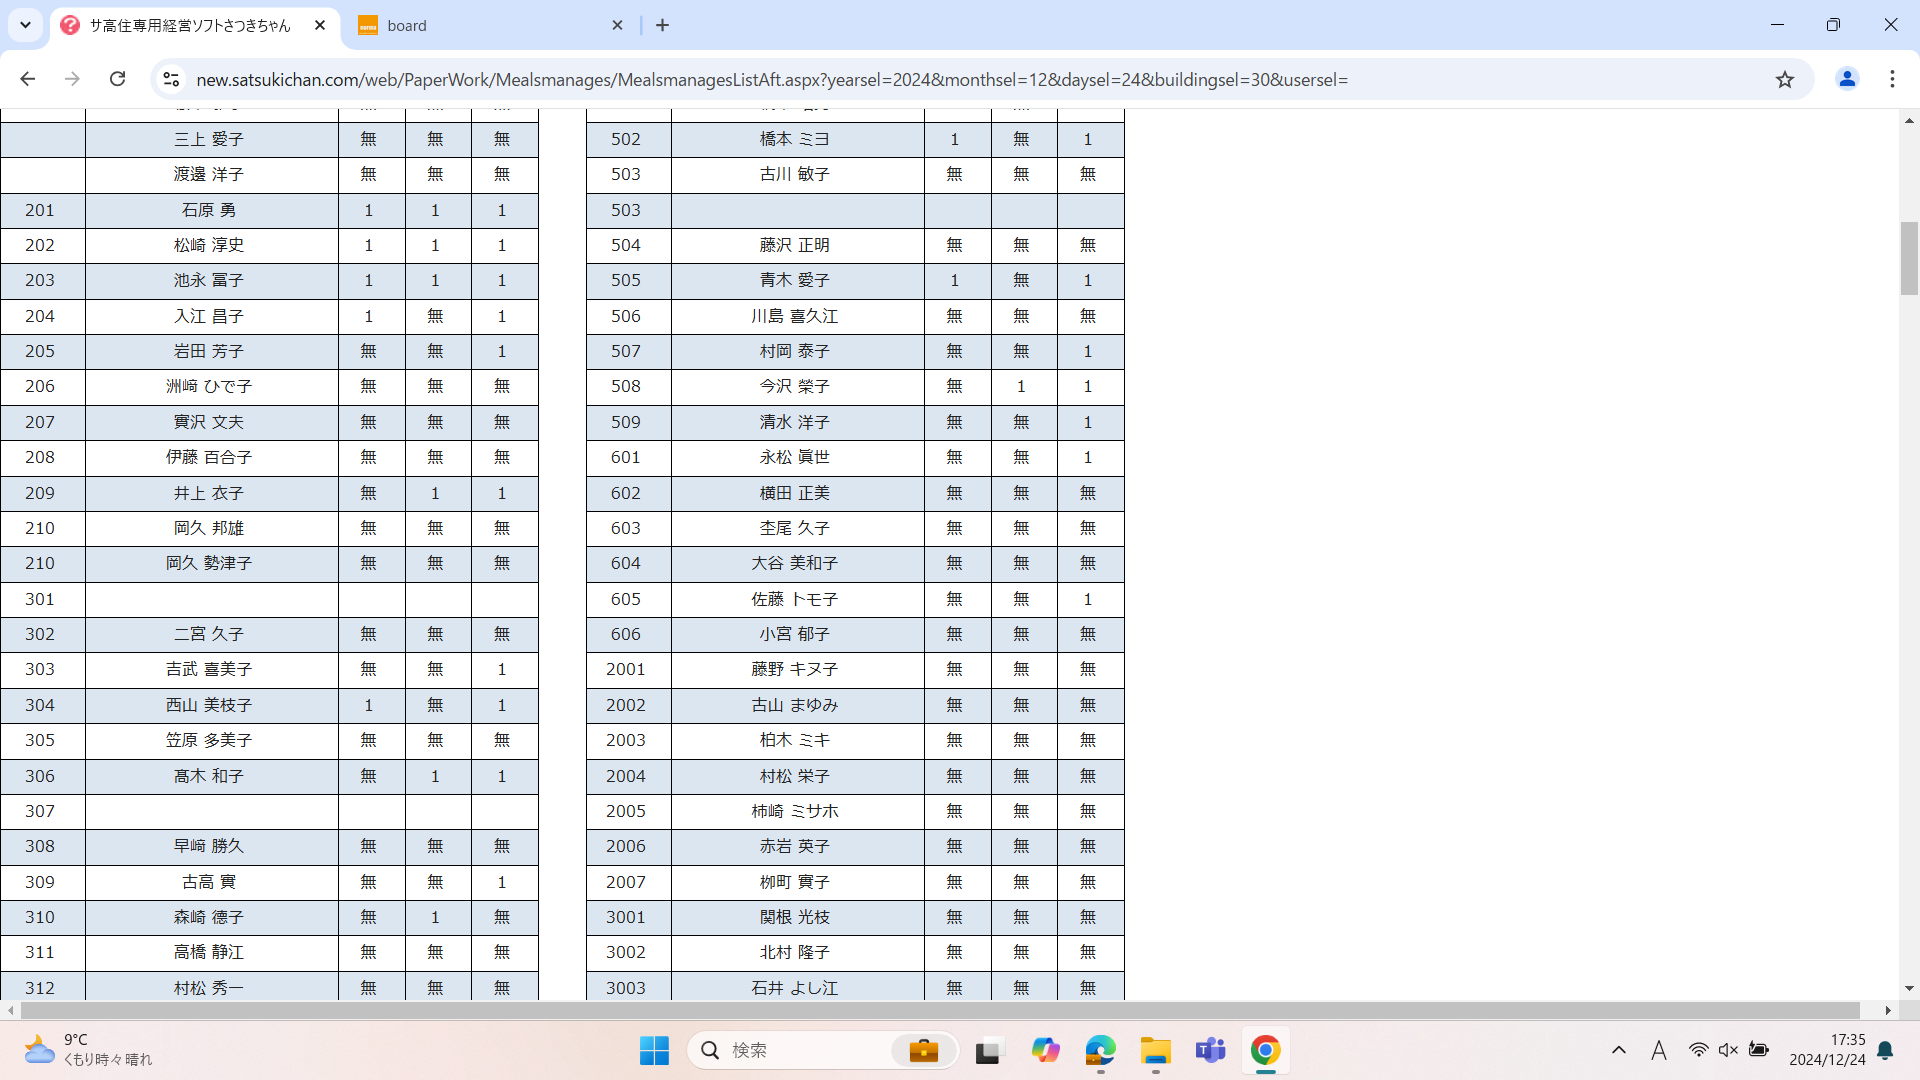Viewport: 1920px width, 1080px height.
Task: Click the browser back arrow
Action: click(x=27, y=79)
